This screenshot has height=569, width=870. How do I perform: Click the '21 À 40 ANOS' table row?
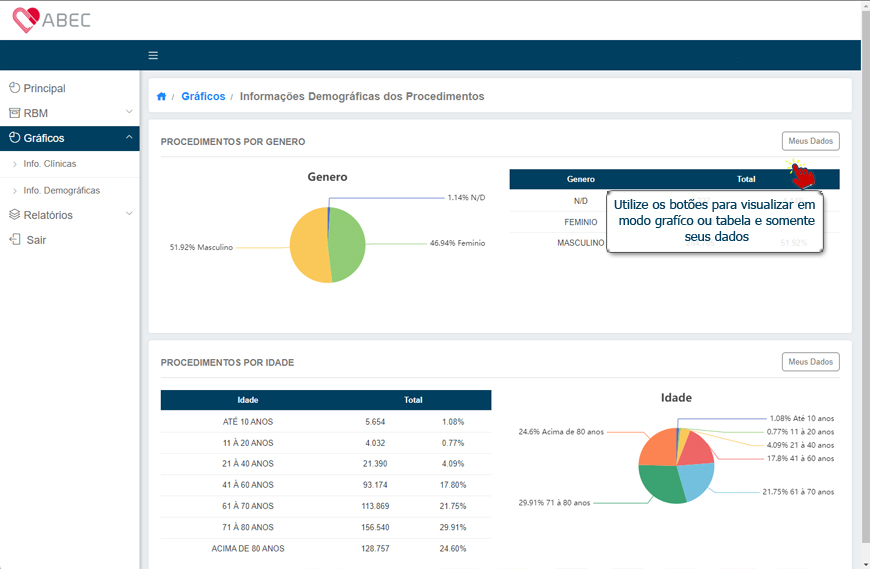tap(326, 464)
